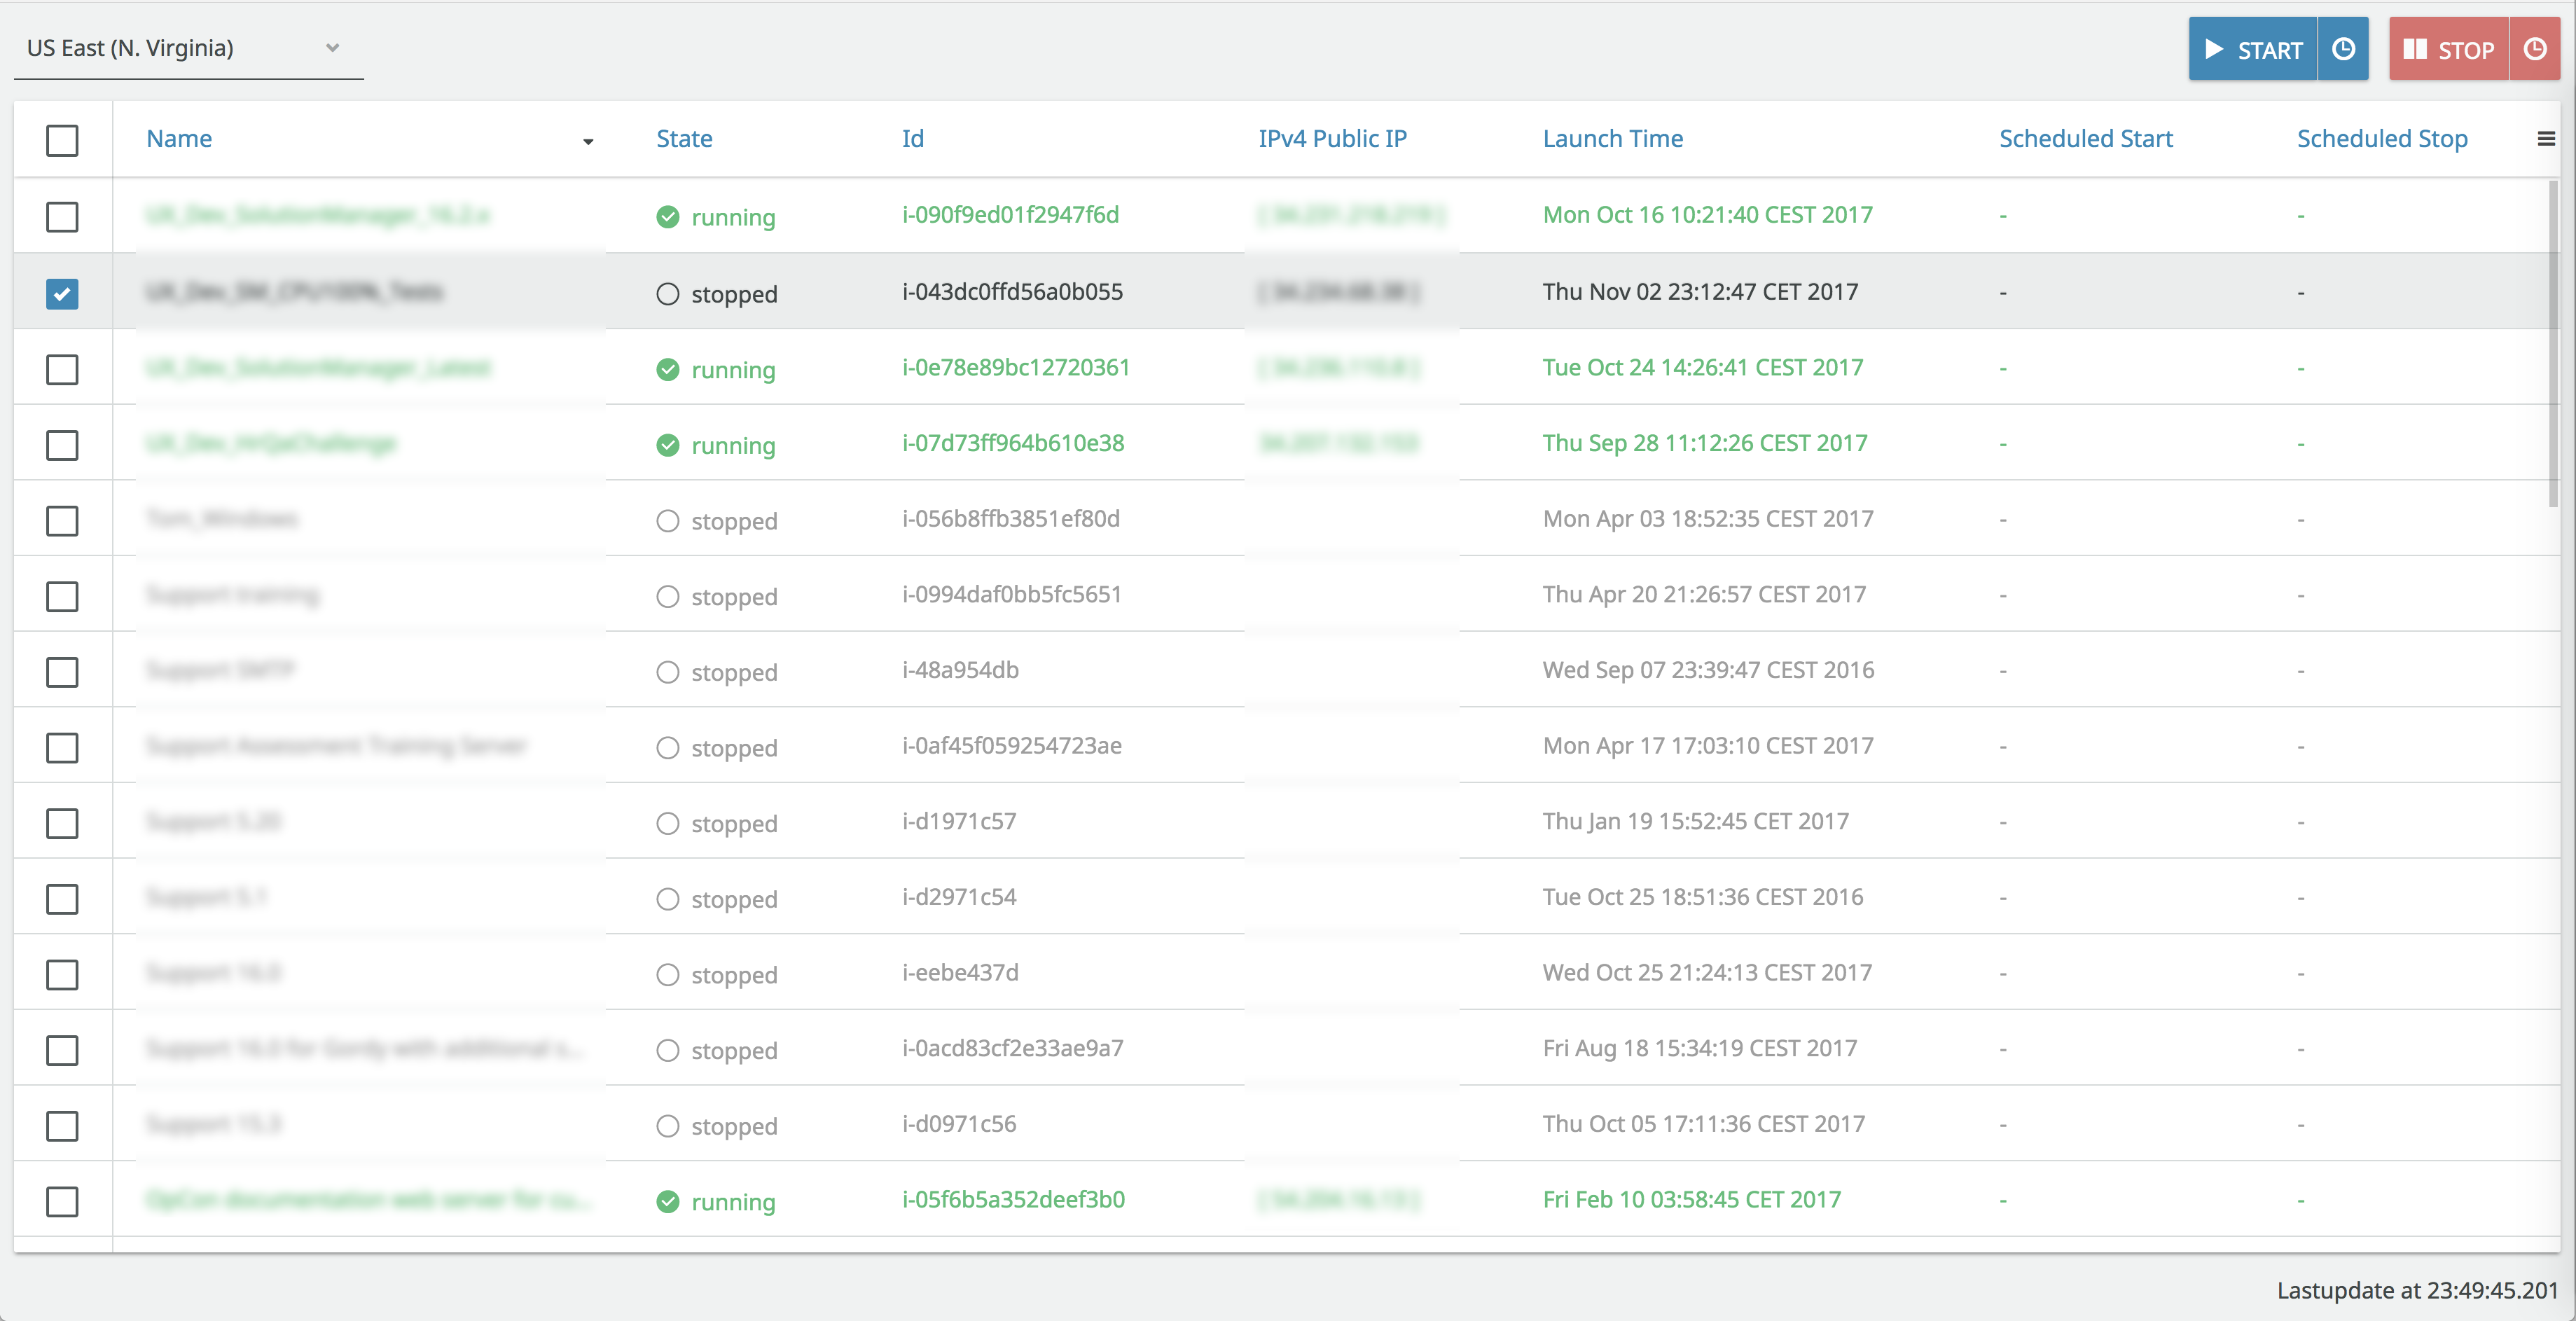The width and height of the screenshot is (2576, 1321).
Task: Check the box for instance i-eebe437d
Action: point(62,974)
